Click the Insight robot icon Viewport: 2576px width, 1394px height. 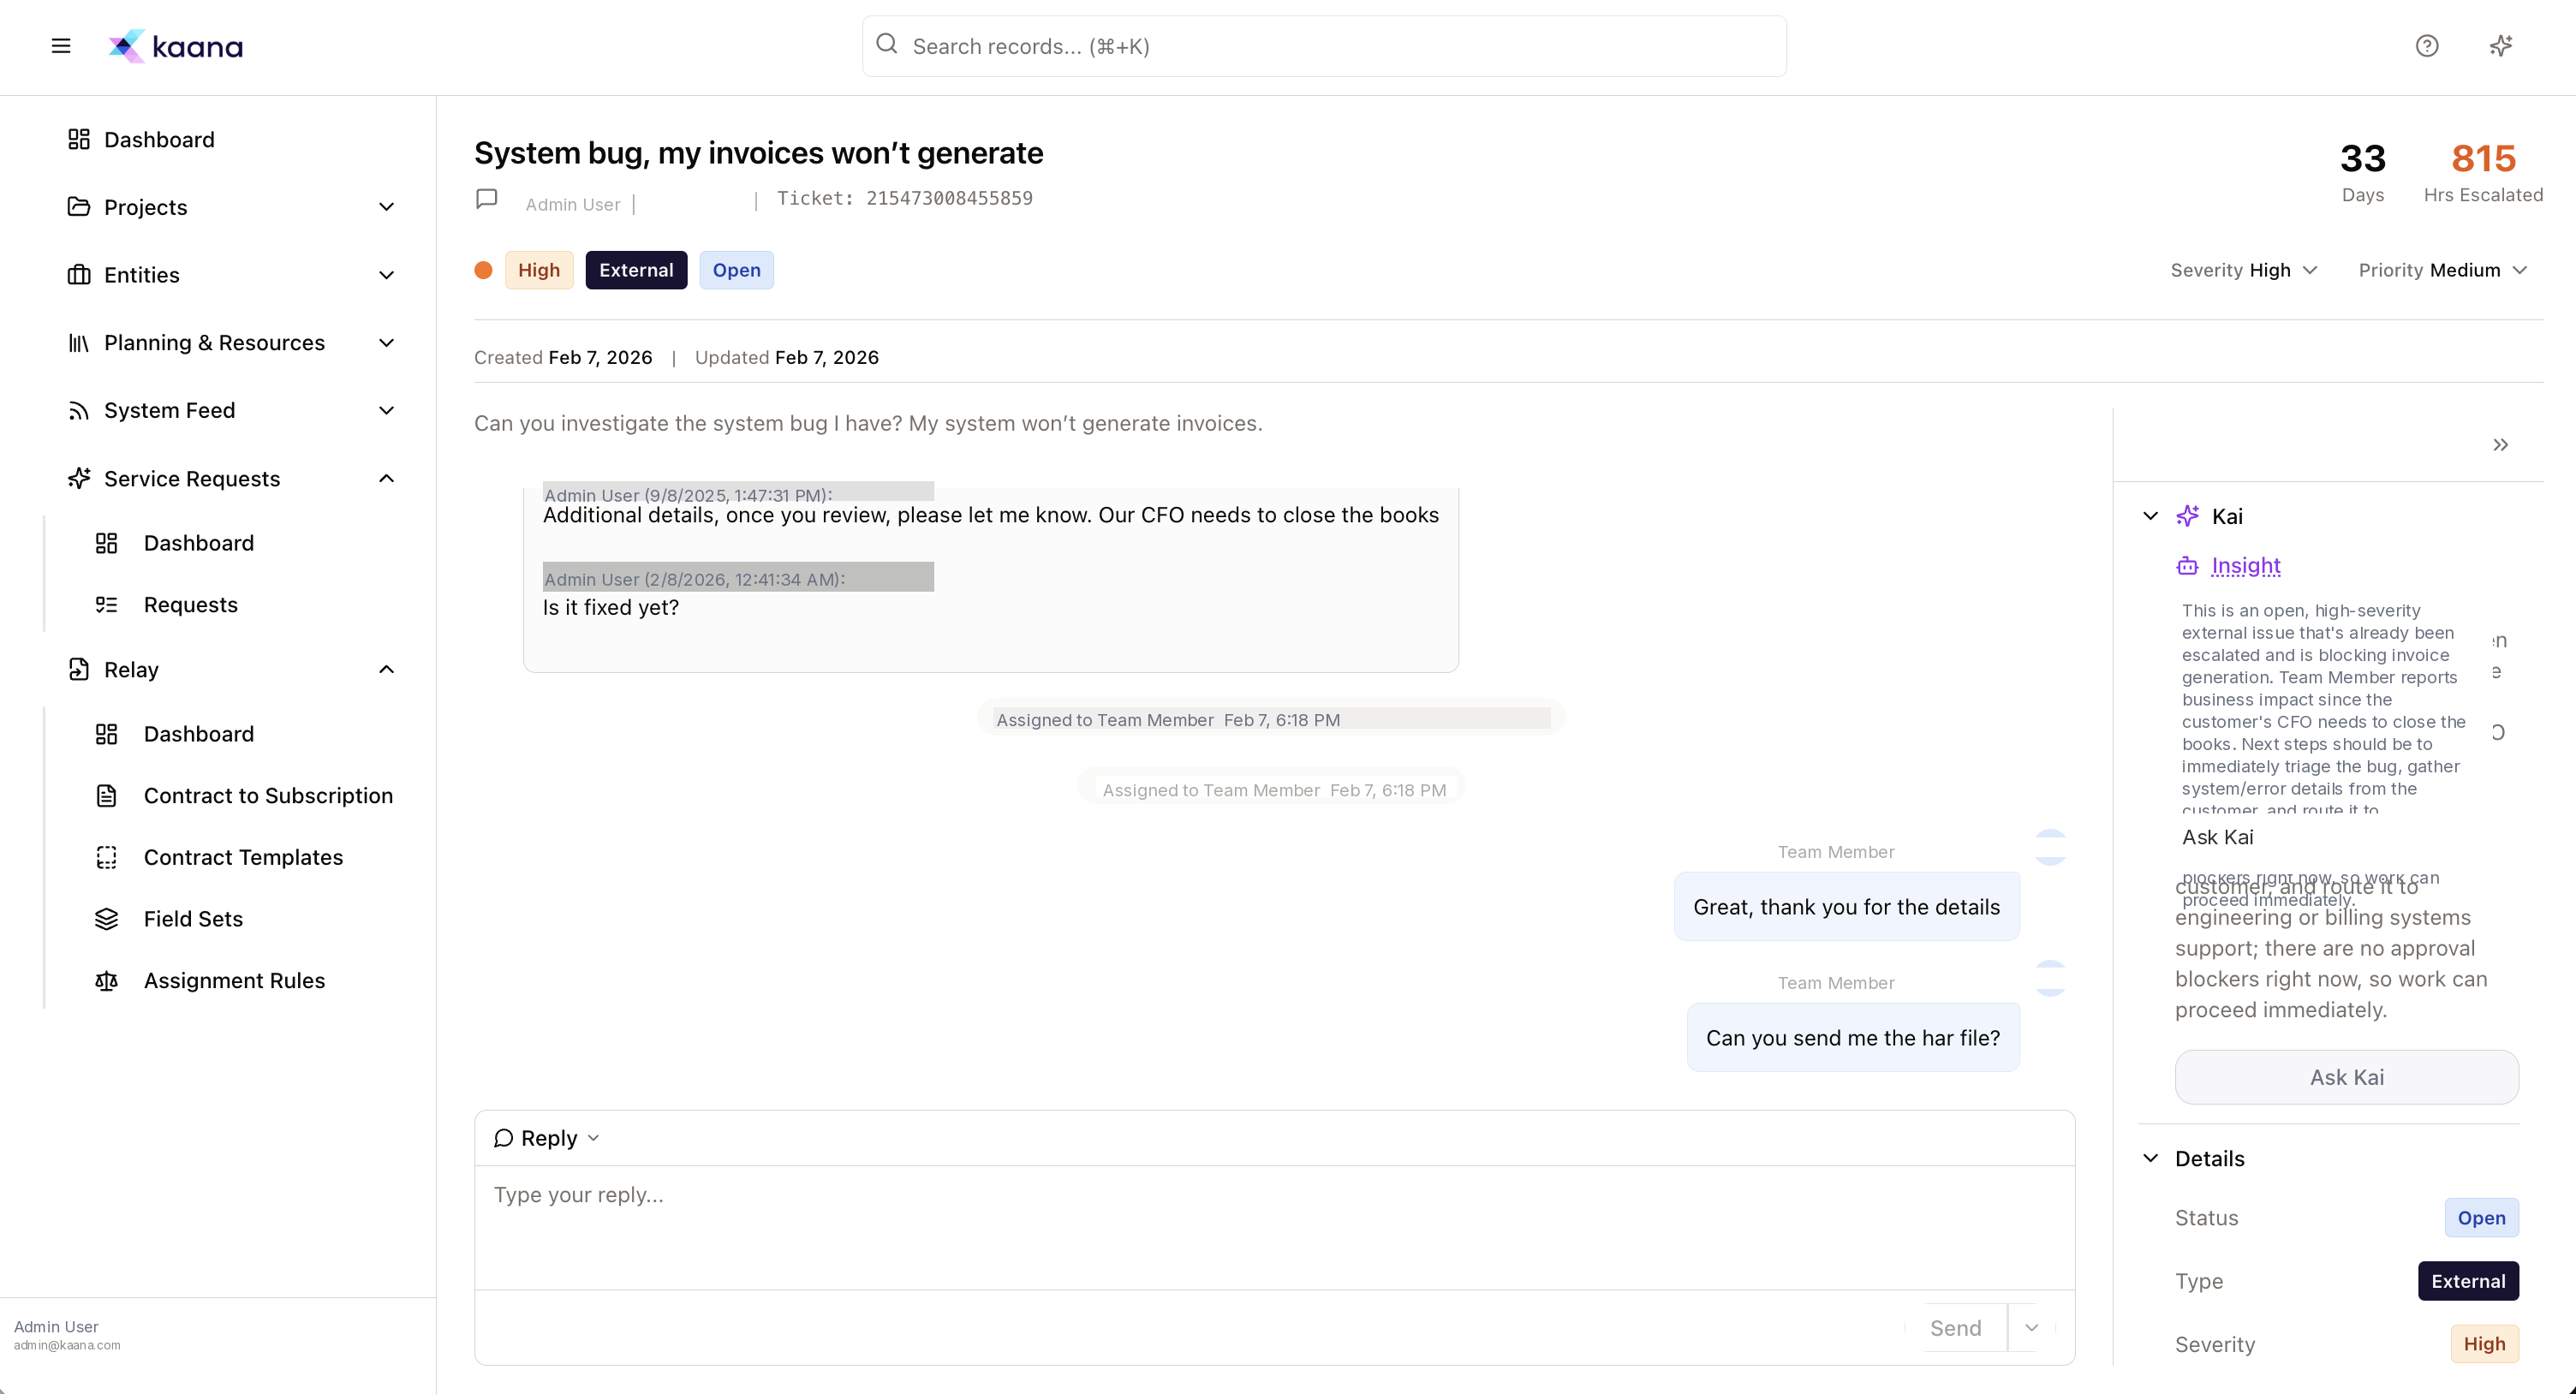tap(2187, 566)
